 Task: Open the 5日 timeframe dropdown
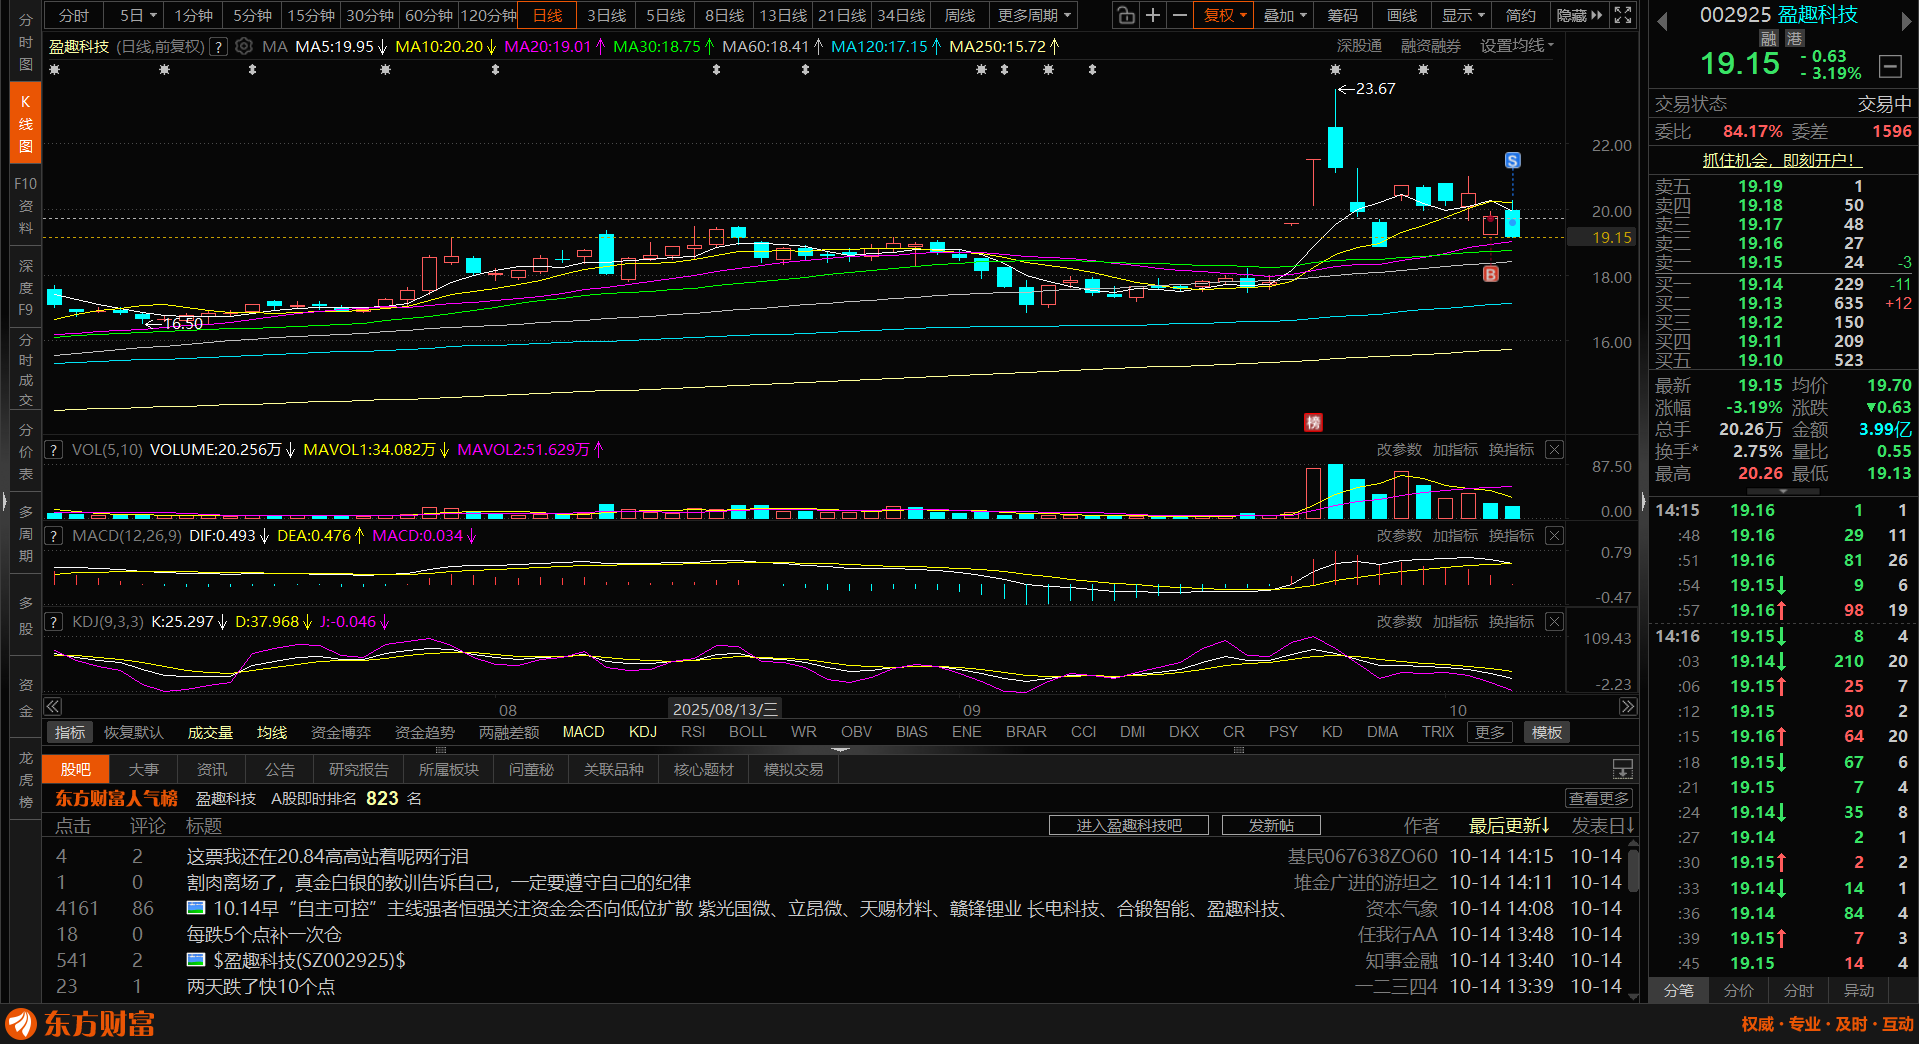pos(138,15)
